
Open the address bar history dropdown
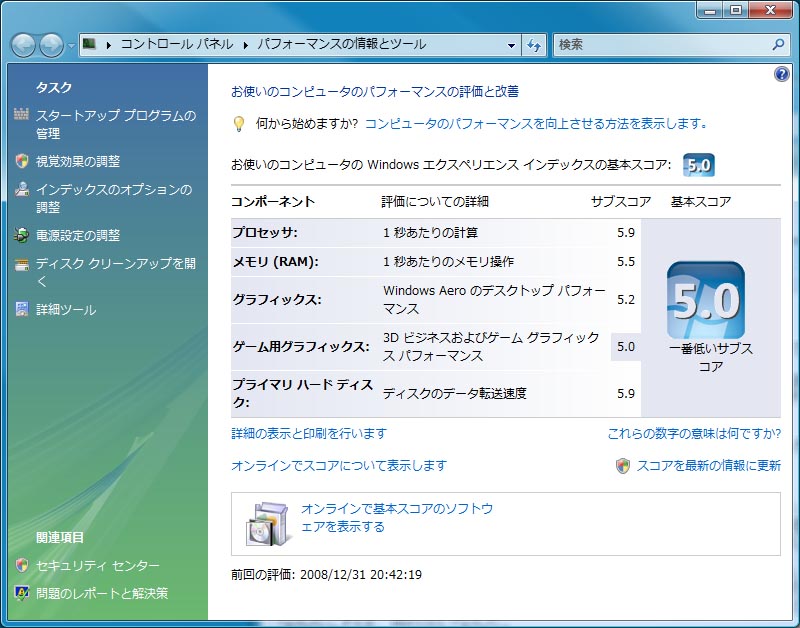point(511,45)
